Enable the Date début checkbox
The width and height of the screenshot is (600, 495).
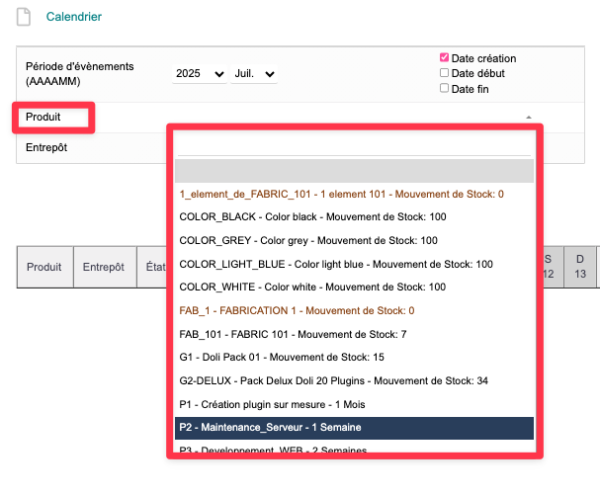(444, 73)
